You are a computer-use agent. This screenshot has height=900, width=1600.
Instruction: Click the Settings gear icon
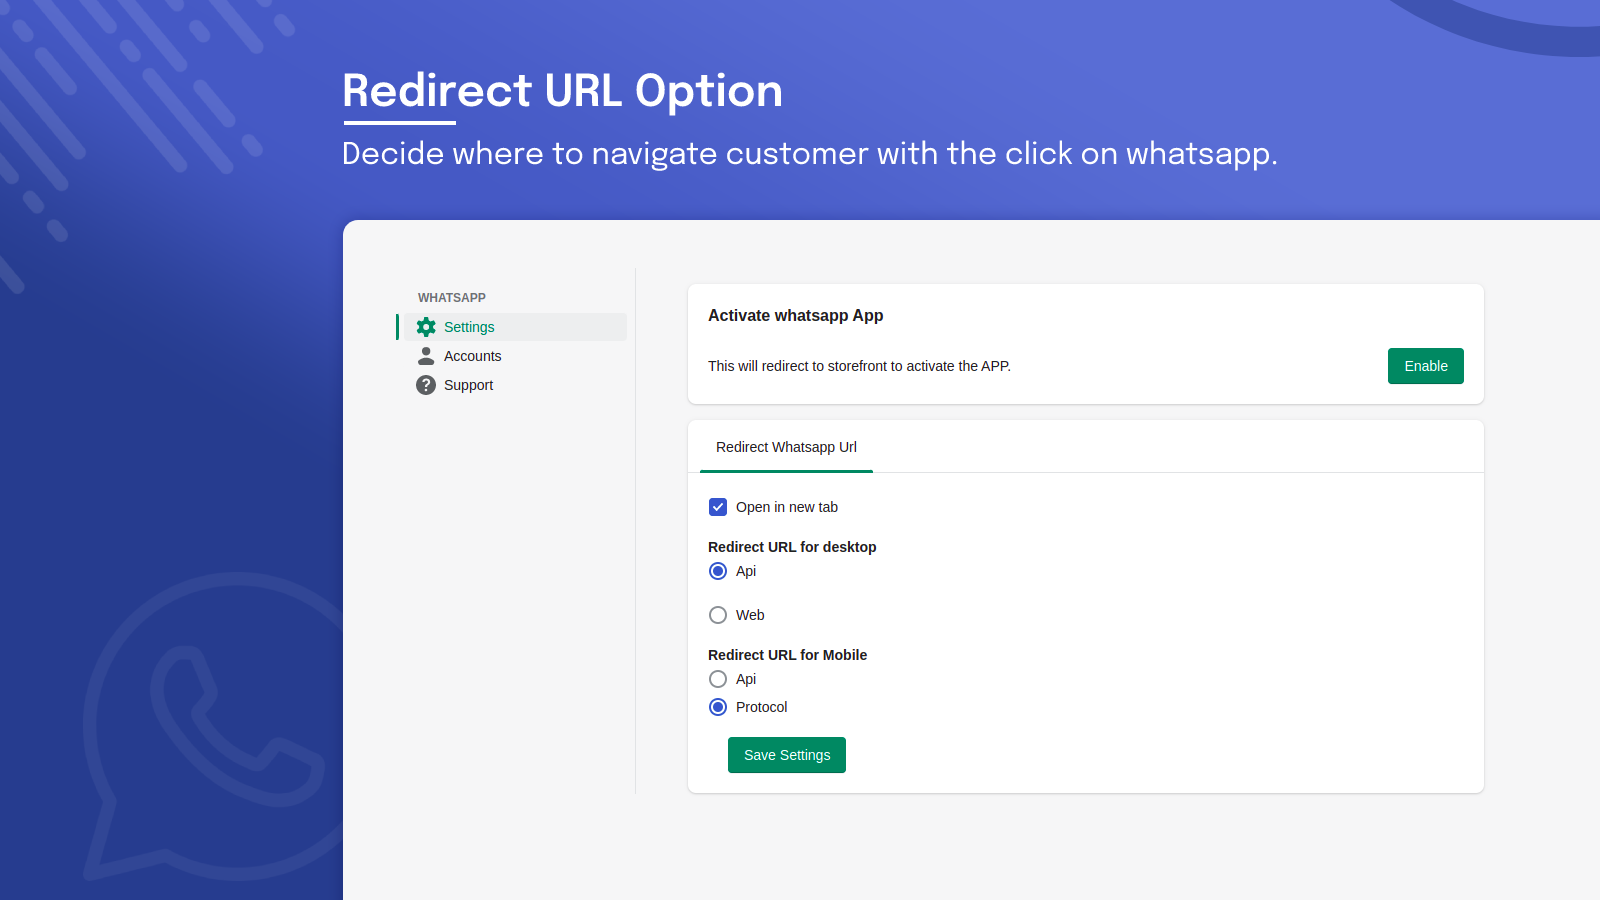tap(426, 327)
